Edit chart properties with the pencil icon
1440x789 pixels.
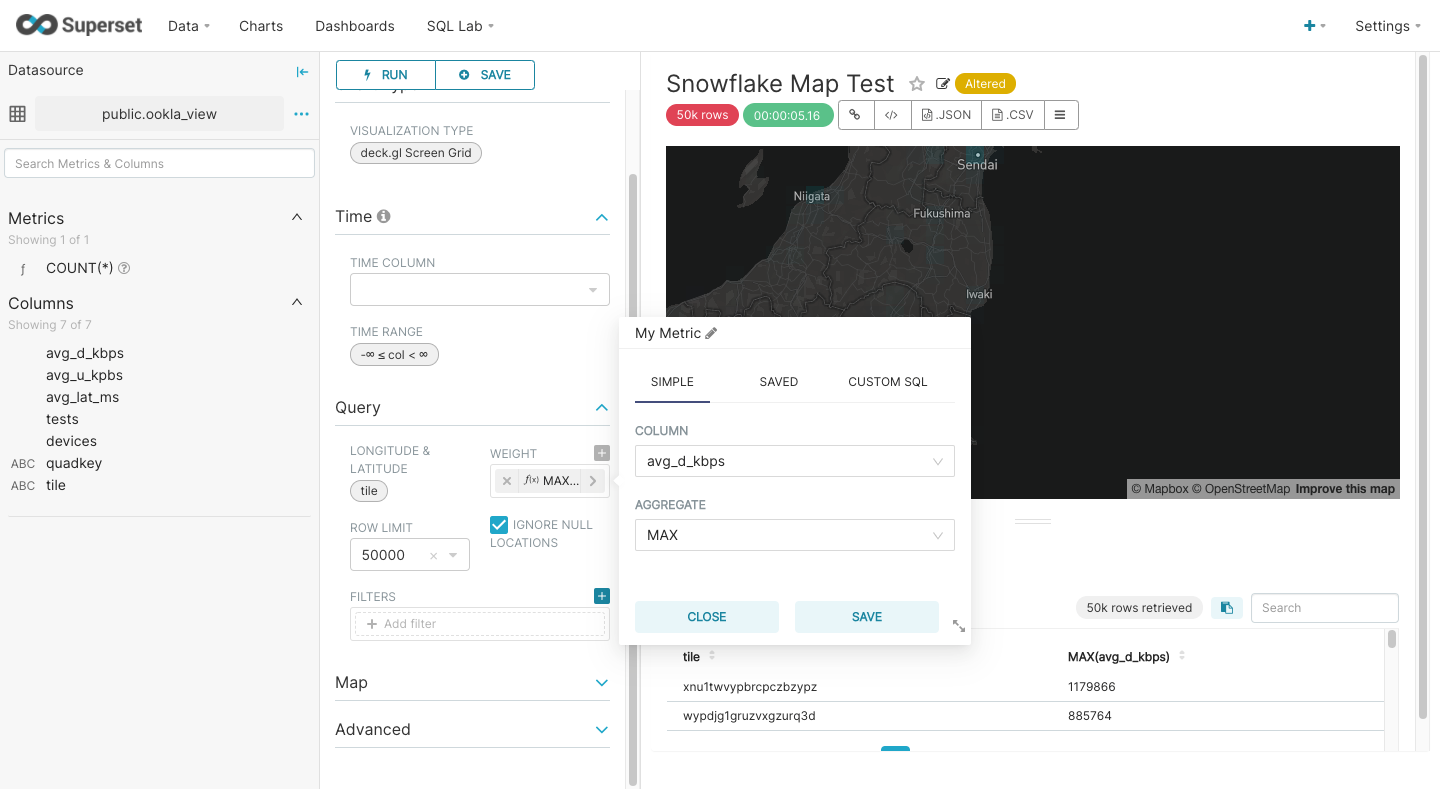tap(941, 84)
